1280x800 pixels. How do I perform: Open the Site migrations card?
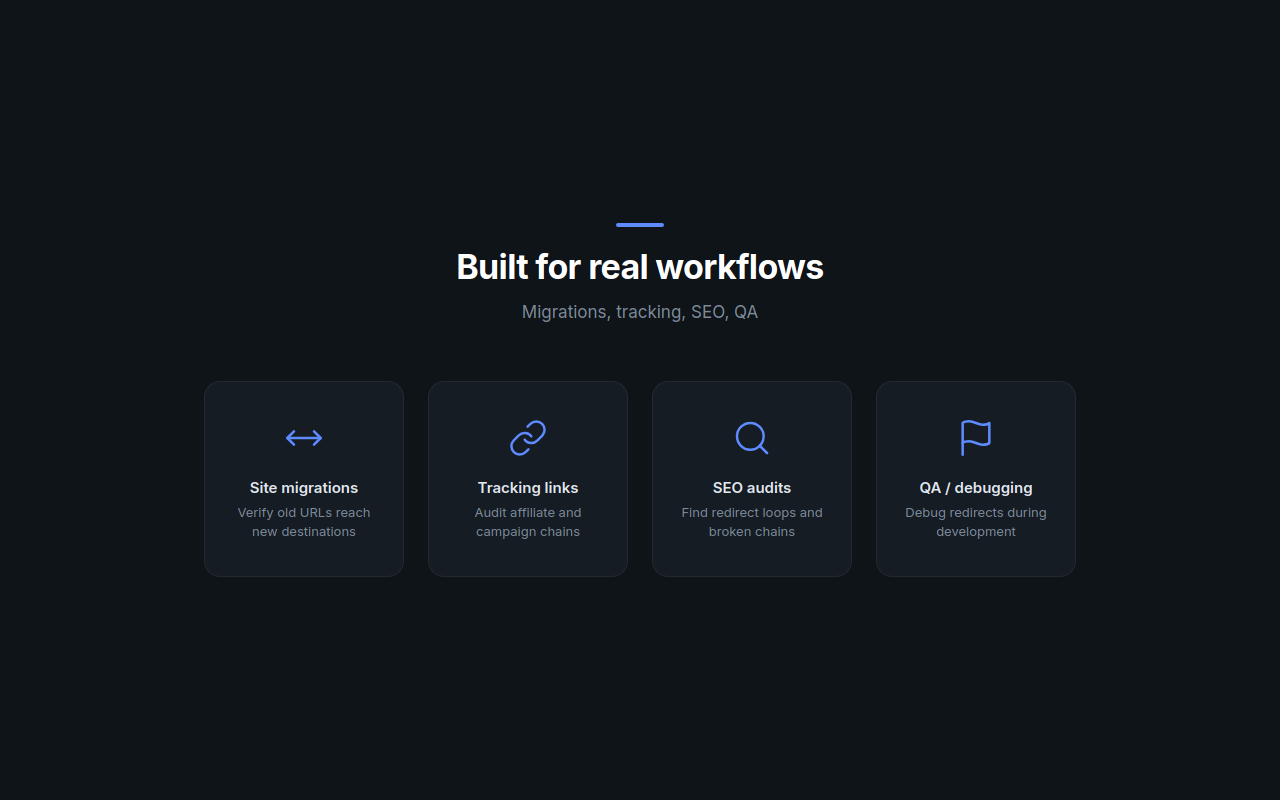303,478
